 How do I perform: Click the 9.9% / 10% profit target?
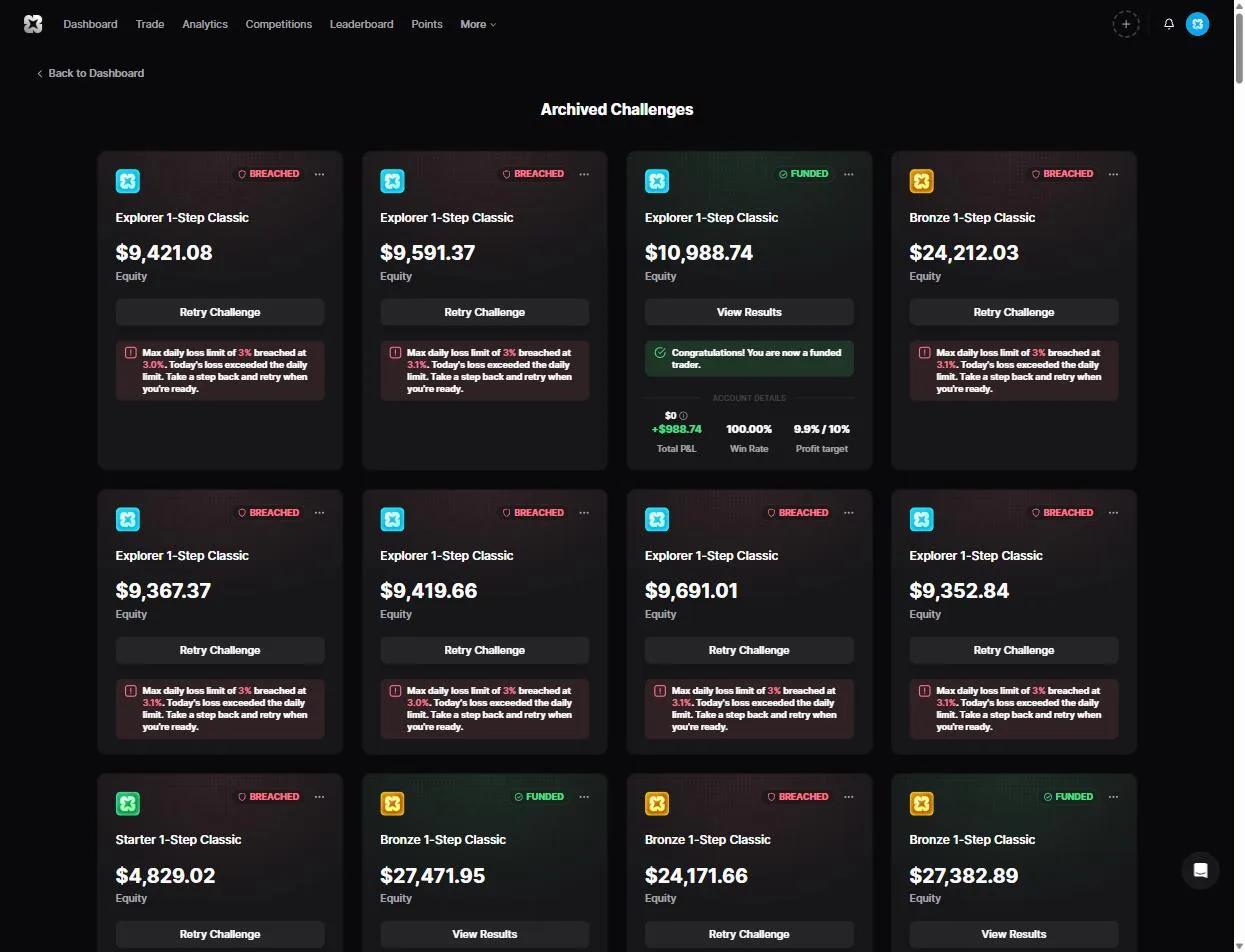[822, 429]
